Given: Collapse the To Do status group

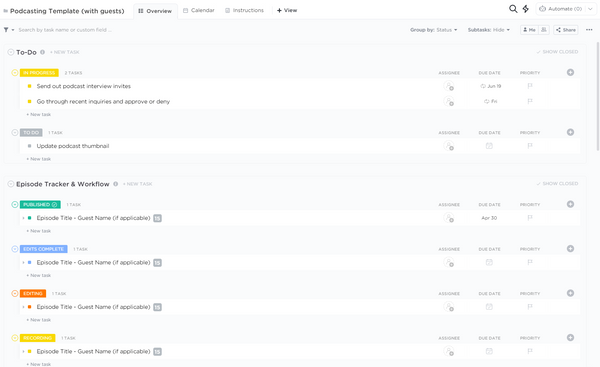Looking at the screenshot, I should [x=15, y=132].
